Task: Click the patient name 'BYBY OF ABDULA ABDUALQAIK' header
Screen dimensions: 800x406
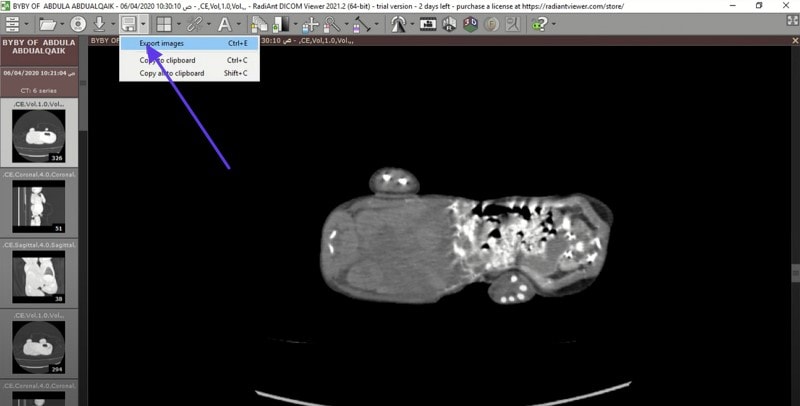Action: click(x=39, y=47)
